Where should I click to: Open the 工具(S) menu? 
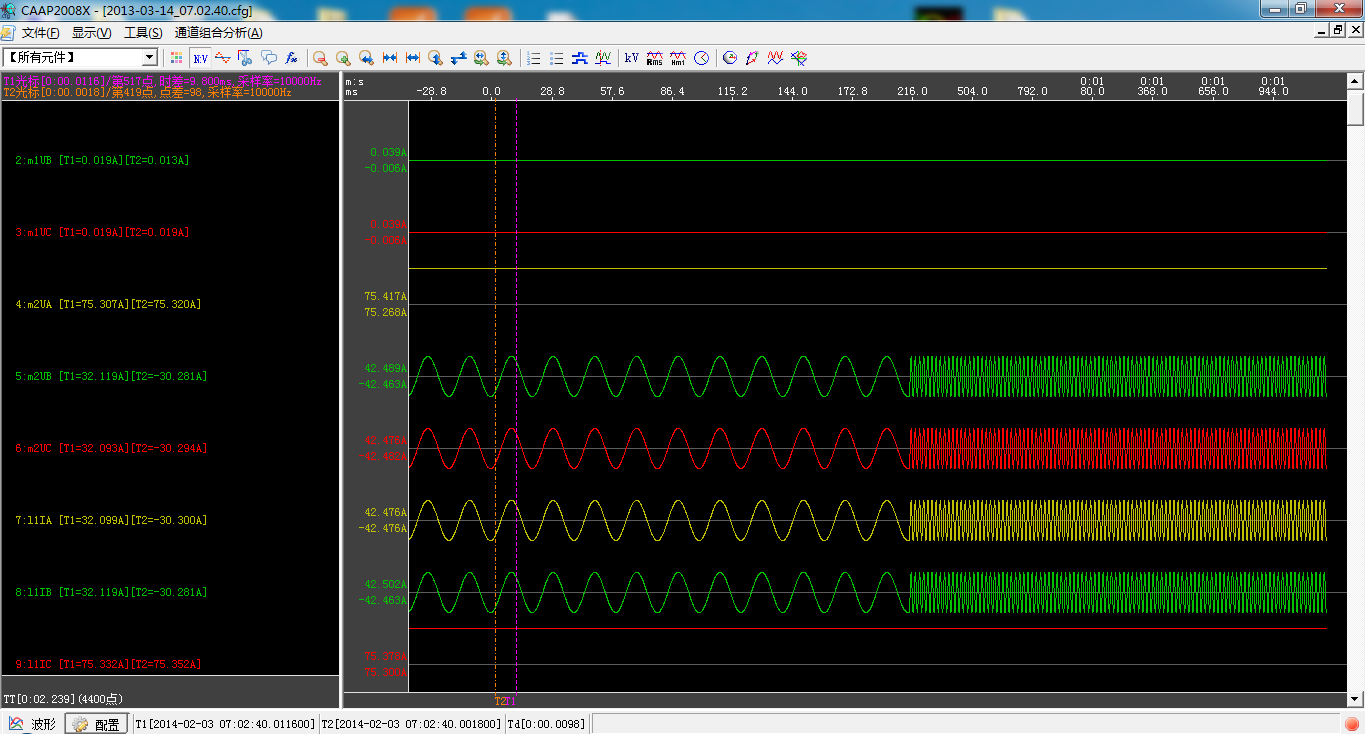pyautogui.click(x=143, y=33)
